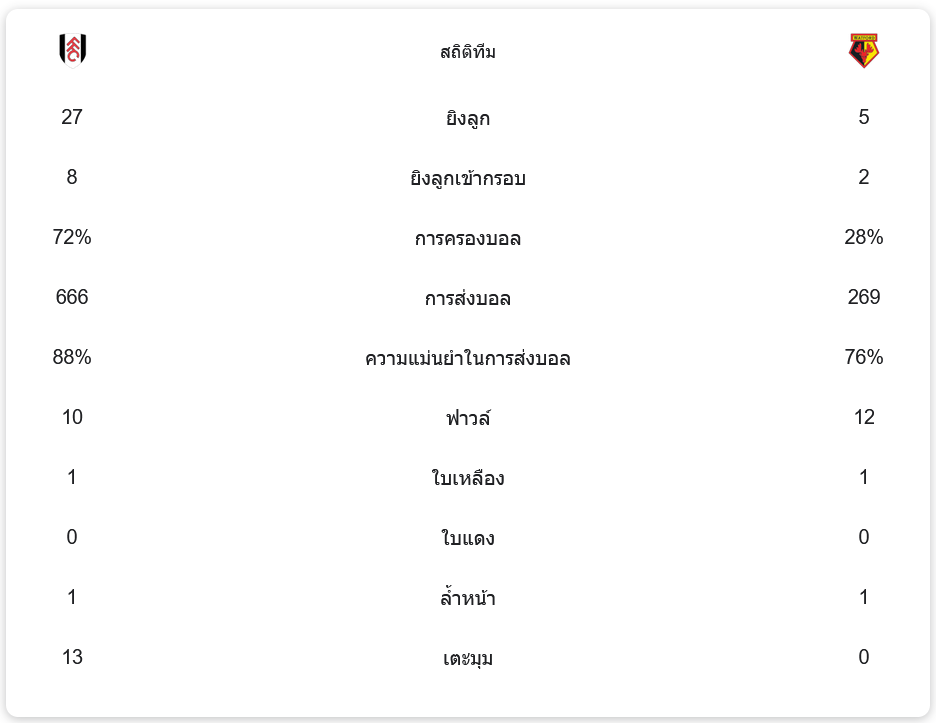Click the Watford club crest
This screenshot has width=936, height=723.
(863, 50)
